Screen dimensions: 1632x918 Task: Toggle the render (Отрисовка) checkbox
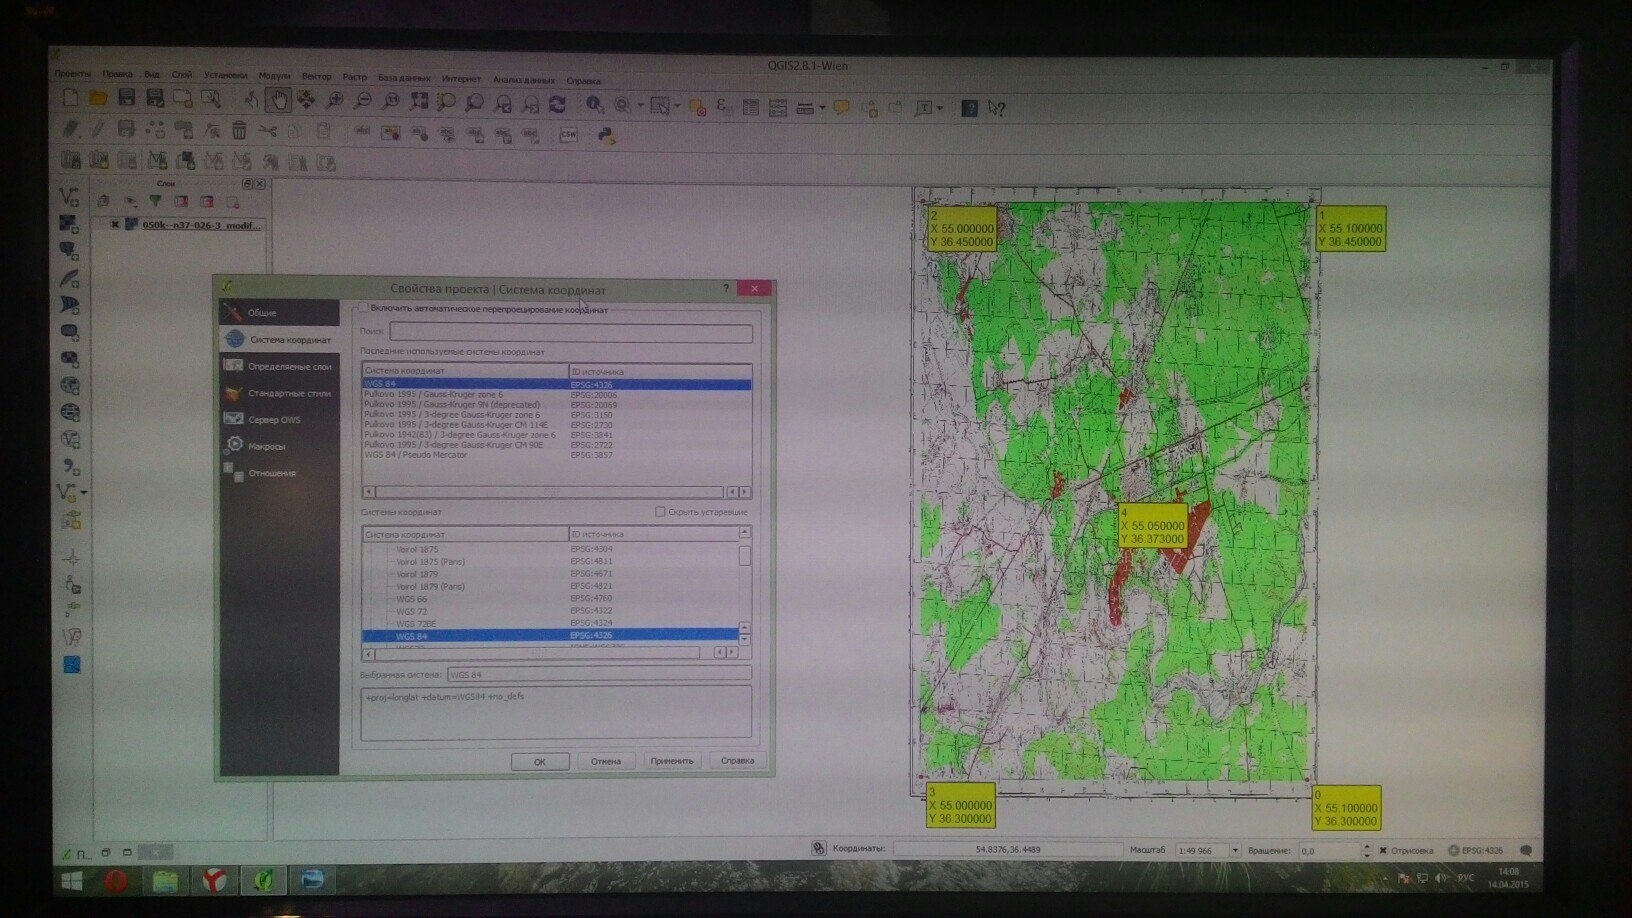point(1383,850)
